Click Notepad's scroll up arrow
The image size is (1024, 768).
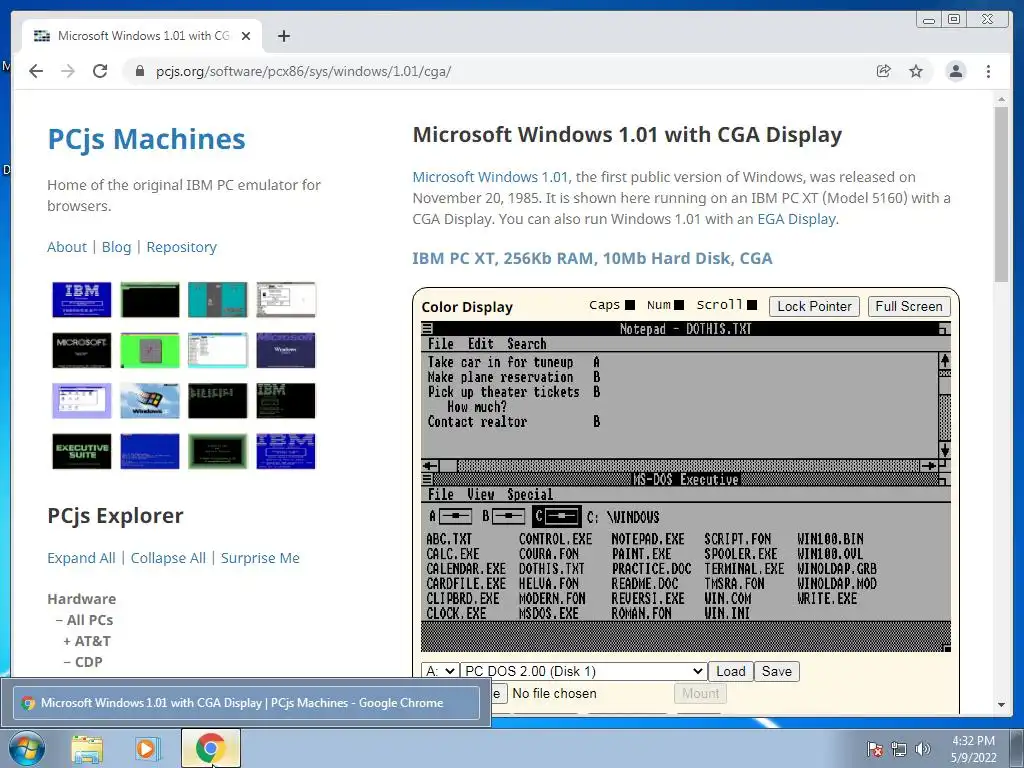pyautogui.click(x=944, y=360)
